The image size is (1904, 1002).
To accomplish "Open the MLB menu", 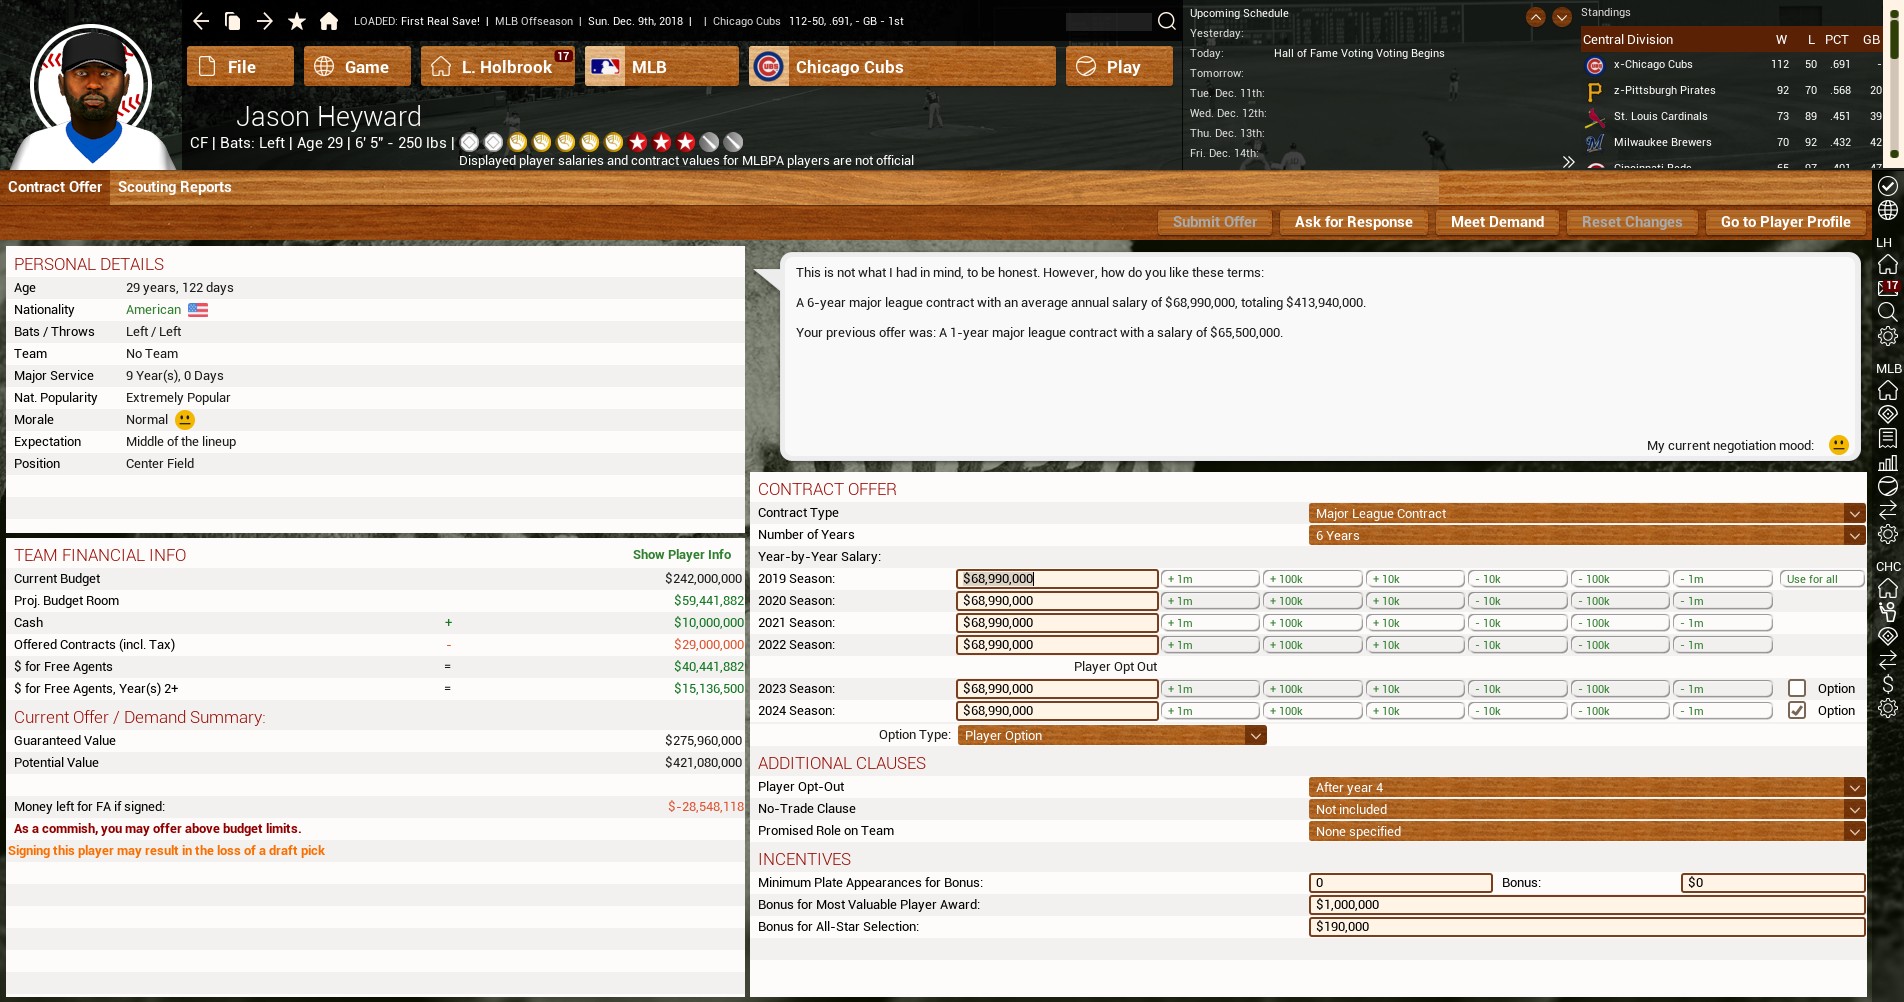I will tap(661, 66).
